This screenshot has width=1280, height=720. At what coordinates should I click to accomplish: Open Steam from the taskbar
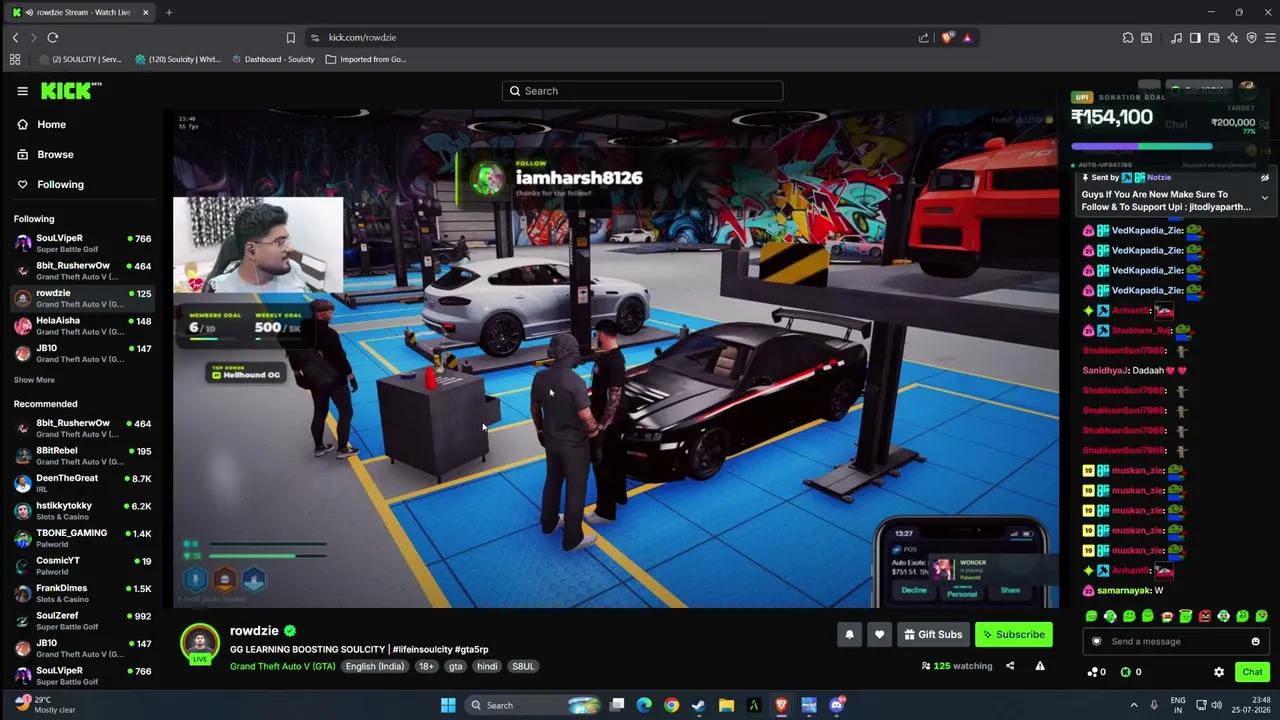(x=698, y=705)
